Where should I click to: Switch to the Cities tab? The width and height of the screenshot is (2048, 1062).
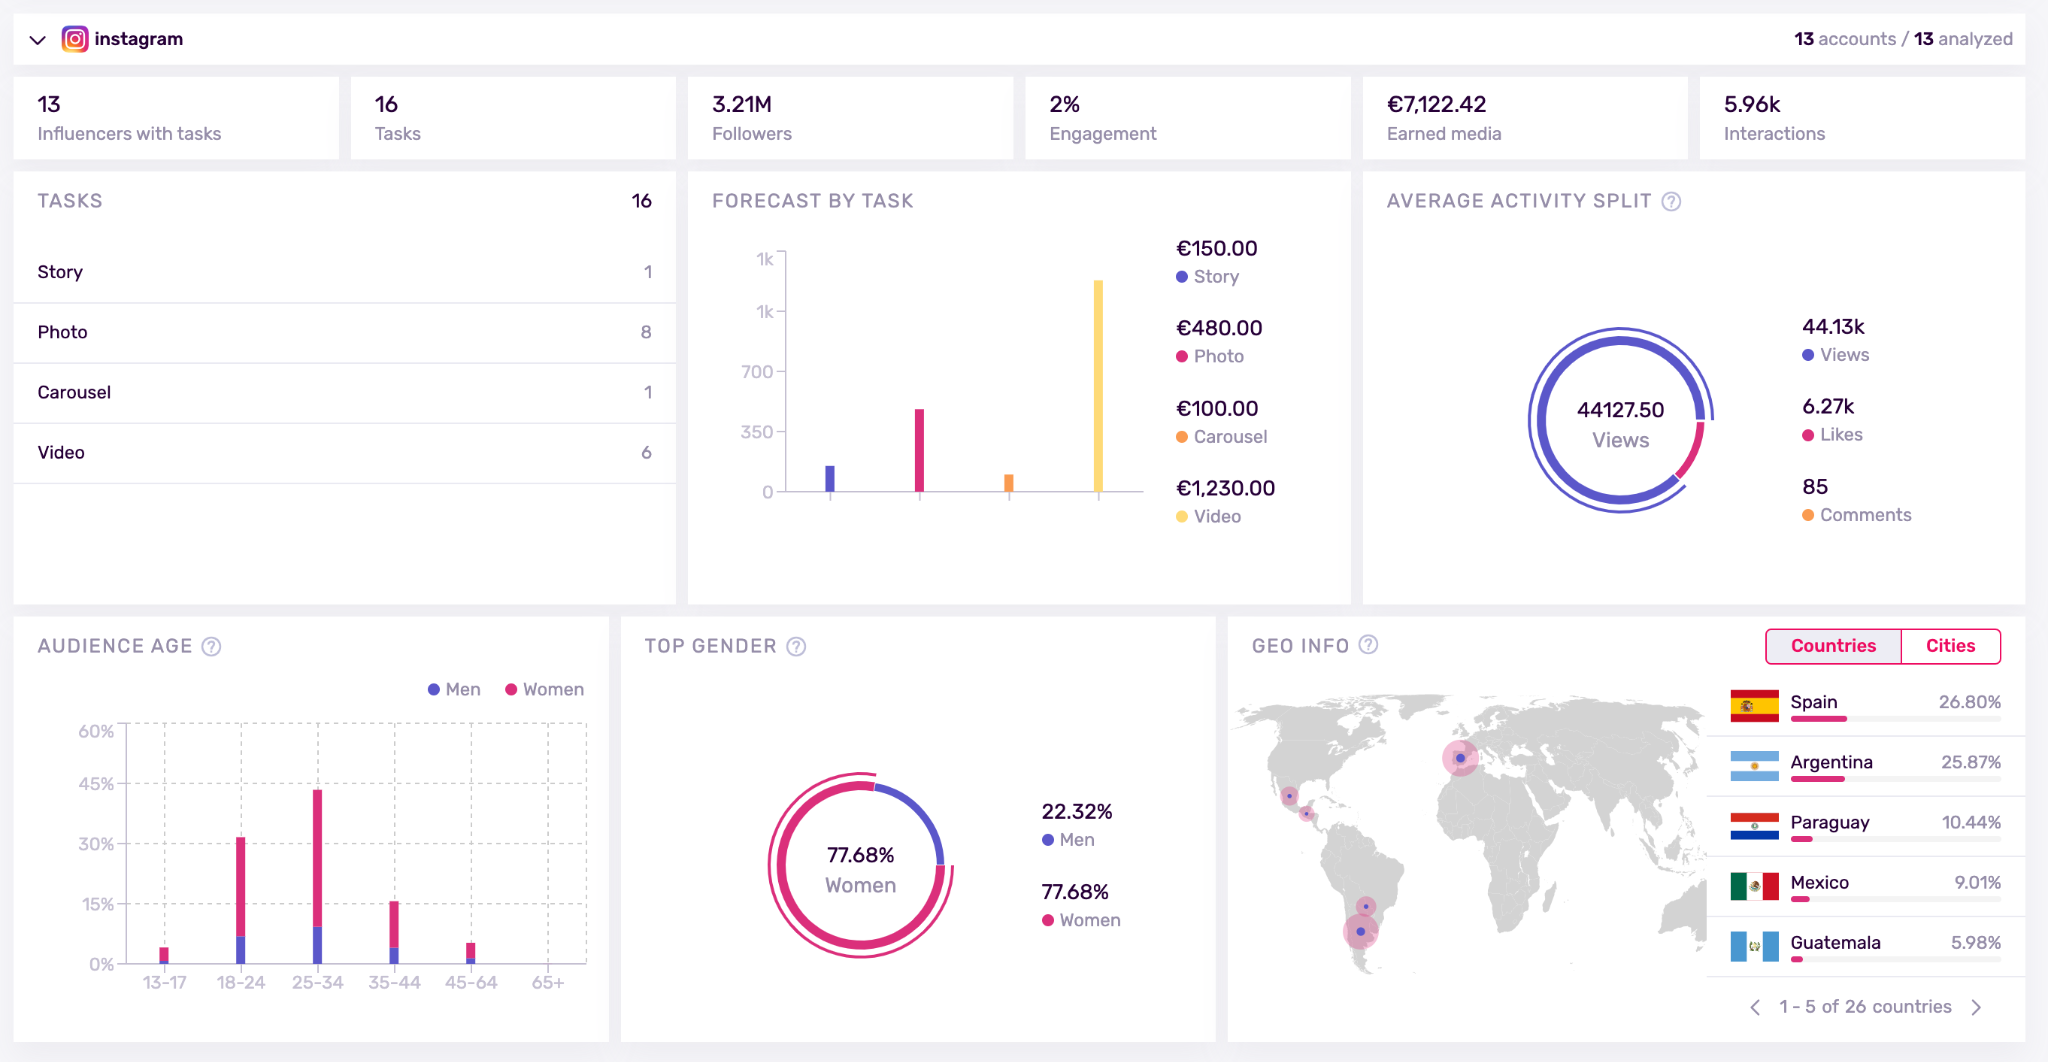[1950, 646]
